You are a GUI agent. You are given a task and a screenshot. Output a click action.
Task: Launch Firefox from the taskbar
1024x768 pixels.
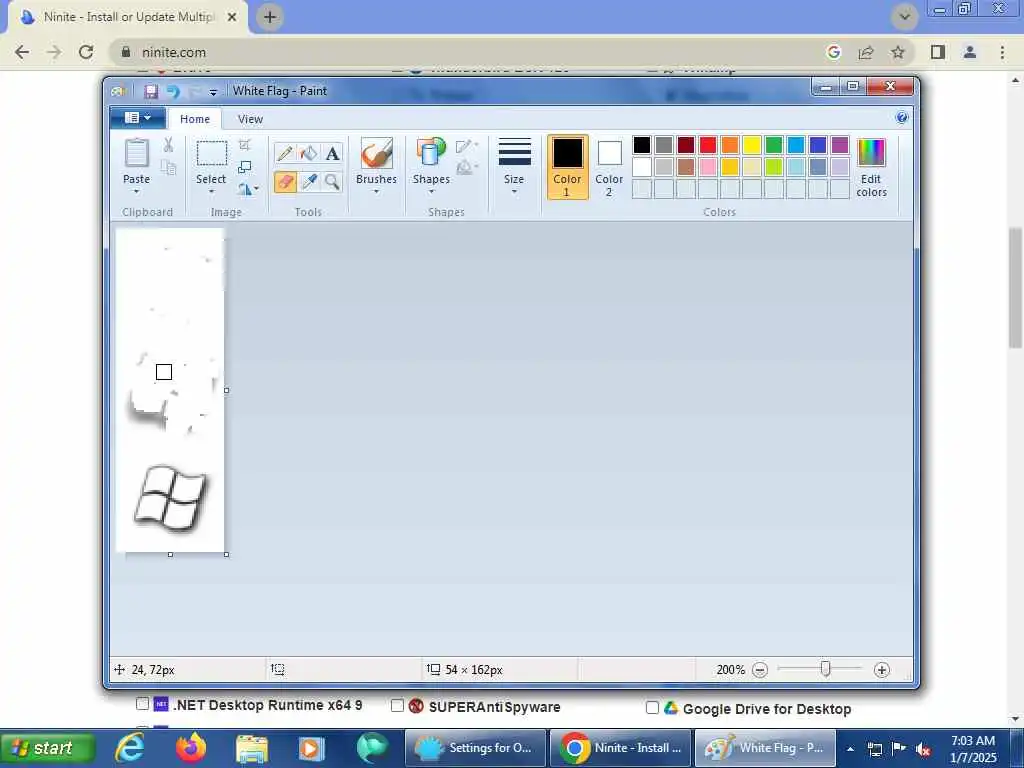coord(191,748)
